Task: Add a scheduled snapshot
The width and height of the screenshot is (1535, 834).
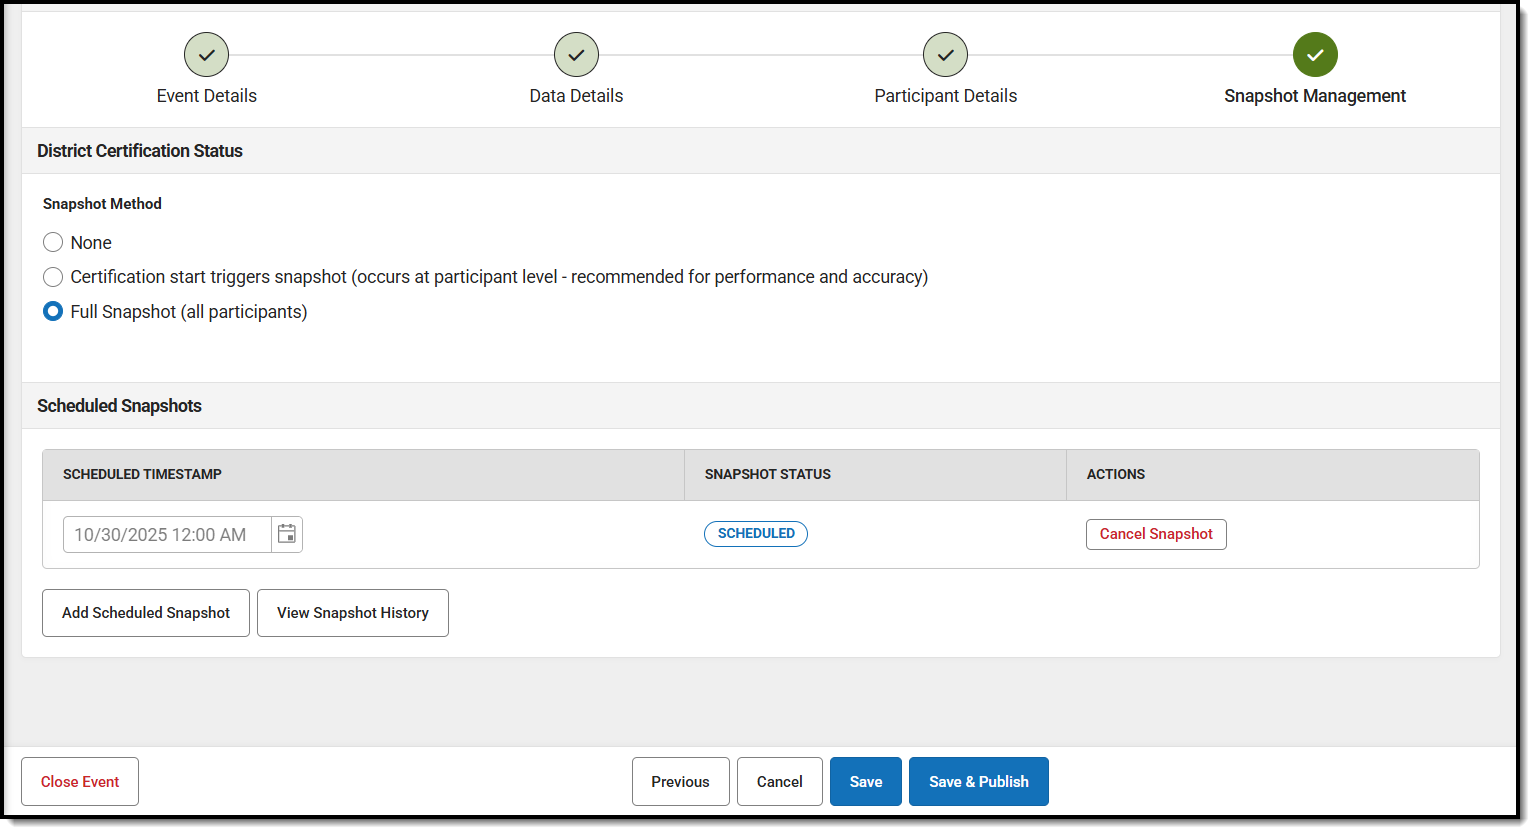Action: [x=146, y=613]
